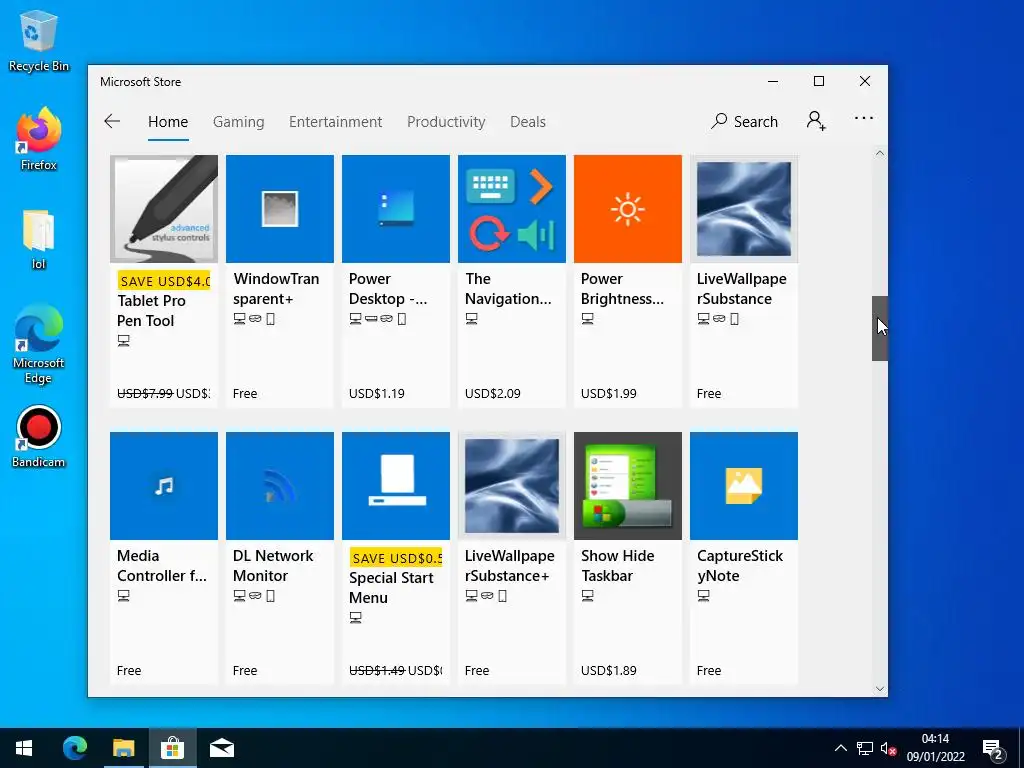
Task: Click the Tablet Pro Pen Tool title
Action: (152, 311)
